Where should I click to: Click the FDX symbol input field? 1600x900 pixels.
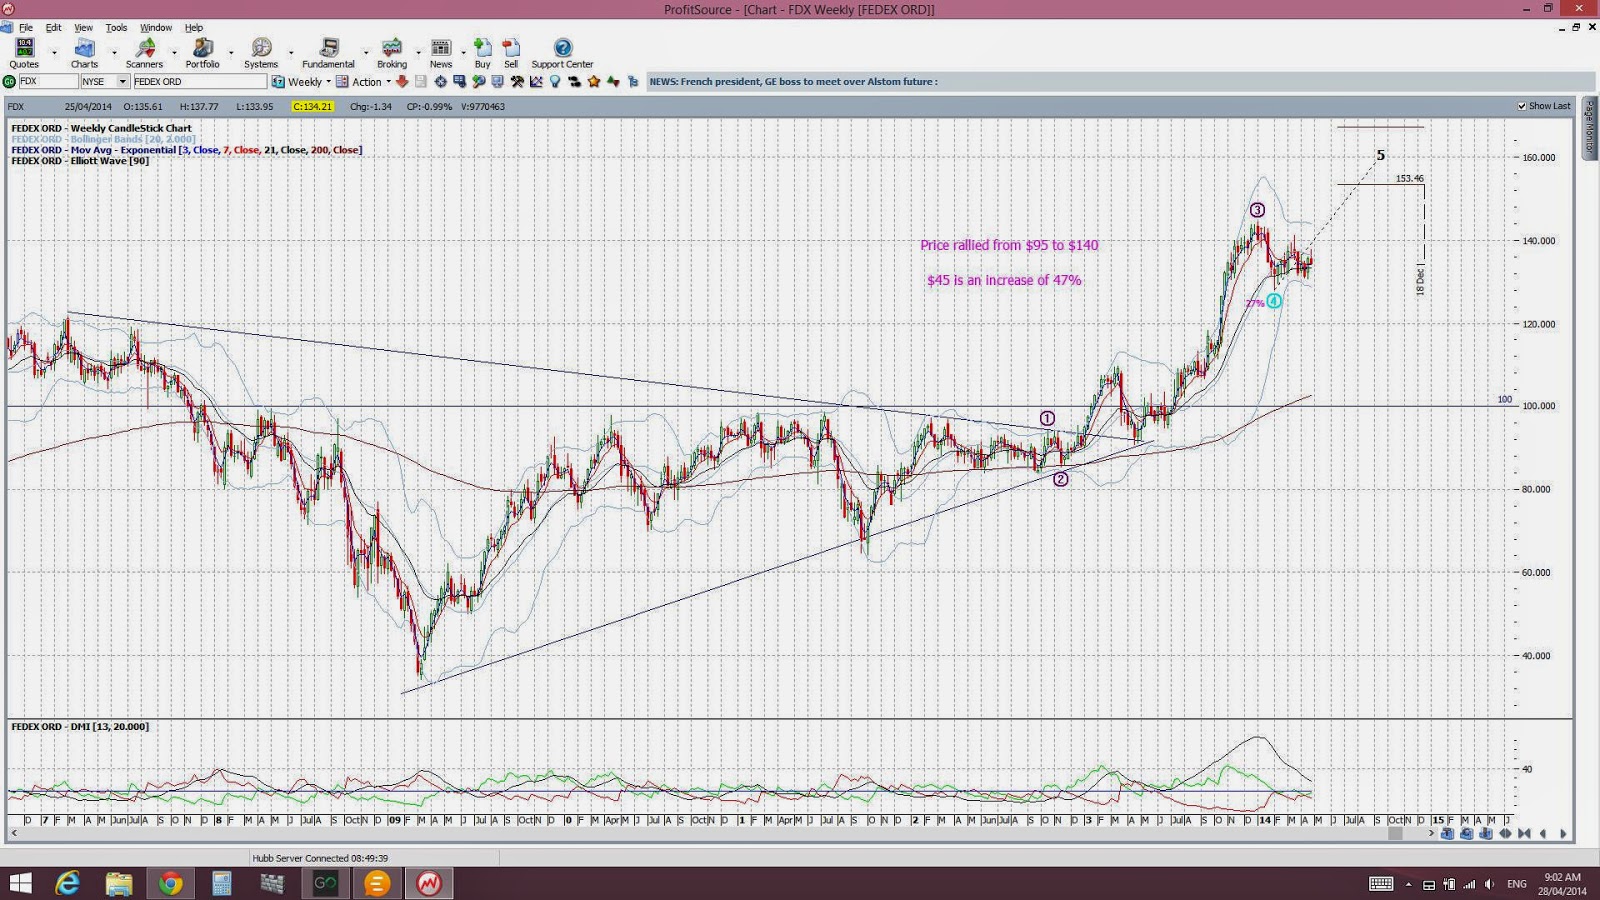(48, 82)
